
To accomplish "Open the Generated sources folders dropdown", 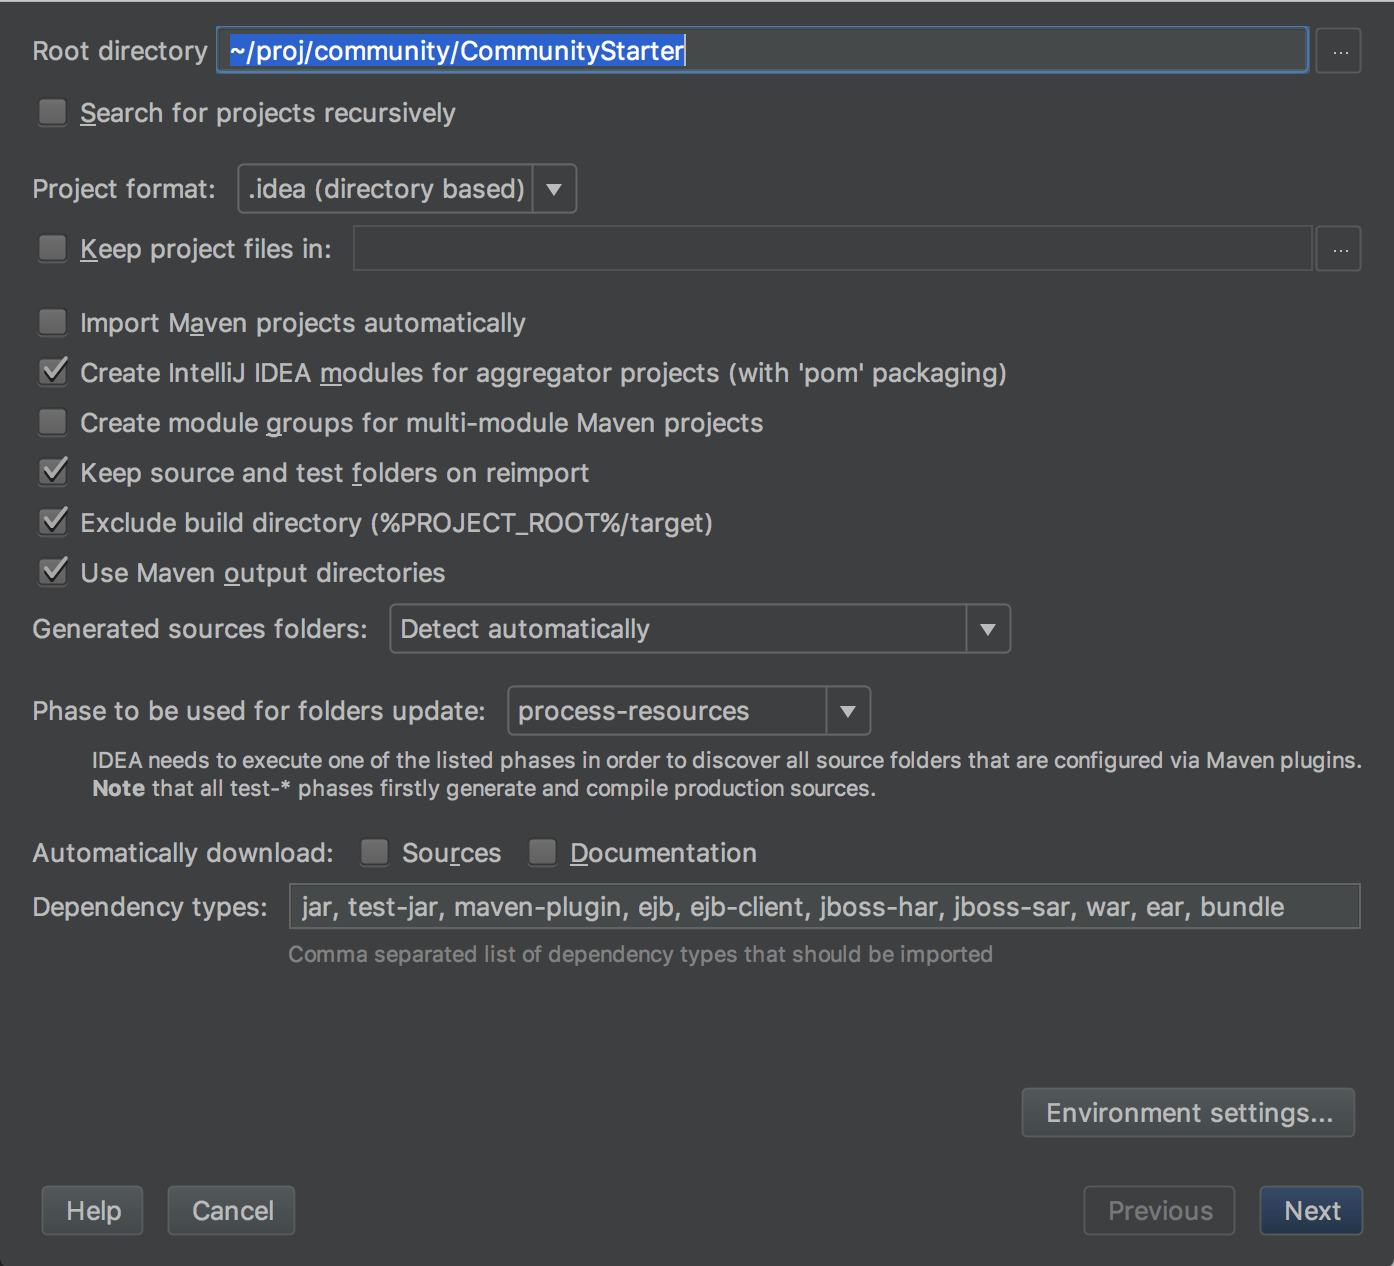I will point(986,629).
